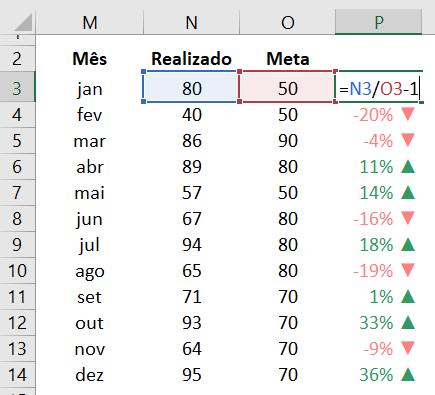
Task: Click the 'mar' month cell
Action: 90,141
